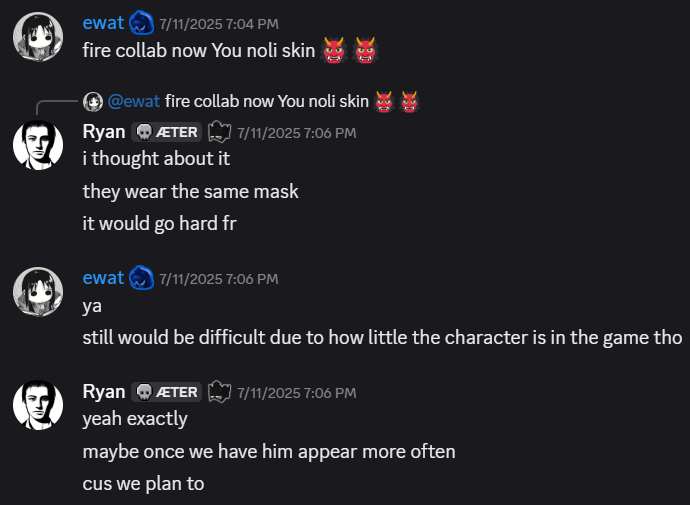Jump to original via reply preview text
The height and width of the screenshot is (505, 690).
(x=265, y=100)
